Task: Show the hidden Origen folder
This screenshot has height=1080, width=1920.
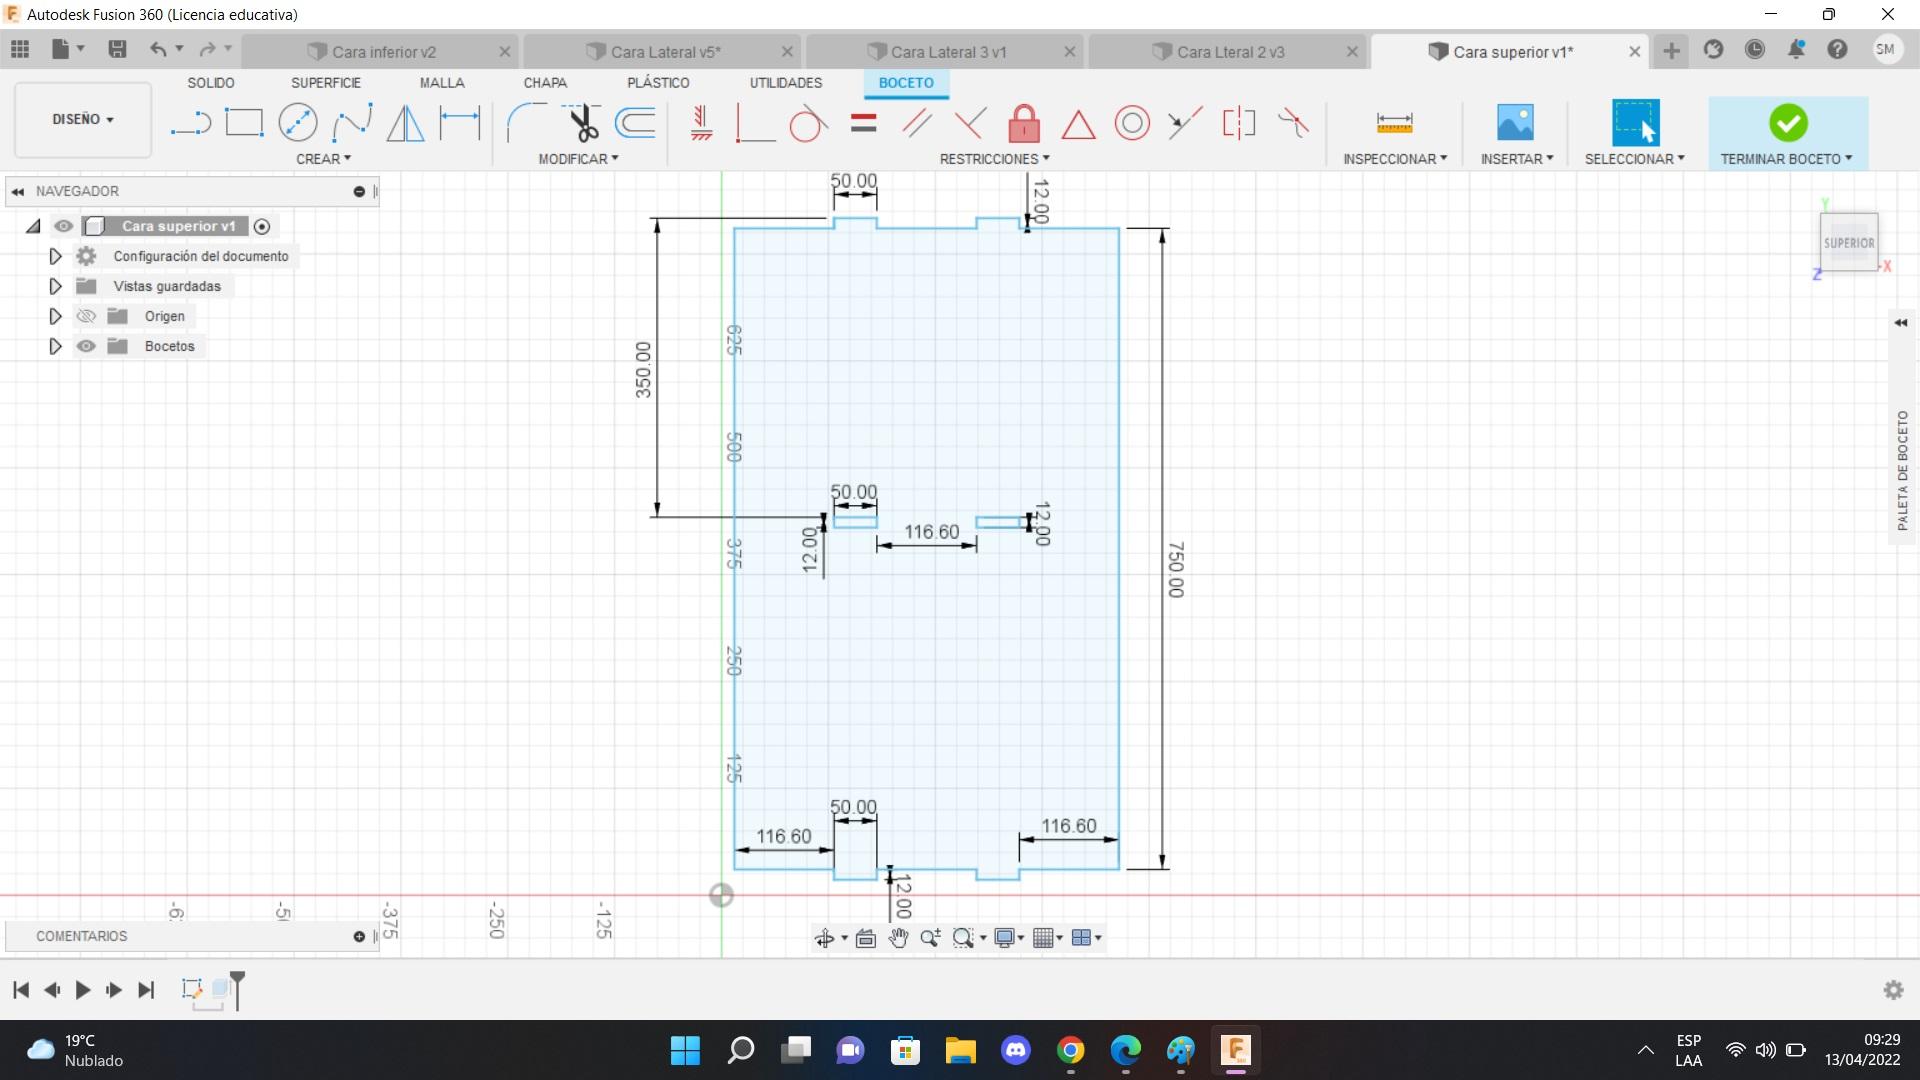Action: click(x=87, y=316)
